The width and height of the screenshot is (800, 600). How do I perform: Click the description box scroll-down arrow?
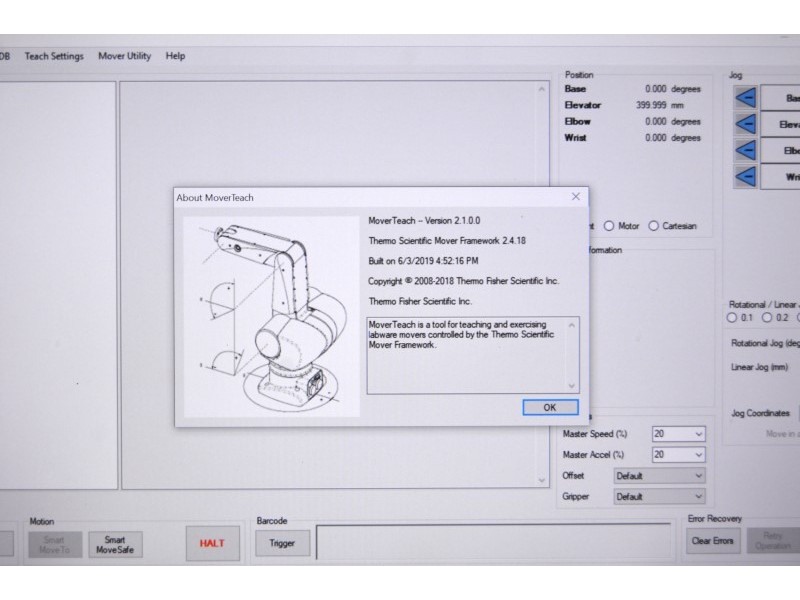pyautogui.click(x=571, y=386)
